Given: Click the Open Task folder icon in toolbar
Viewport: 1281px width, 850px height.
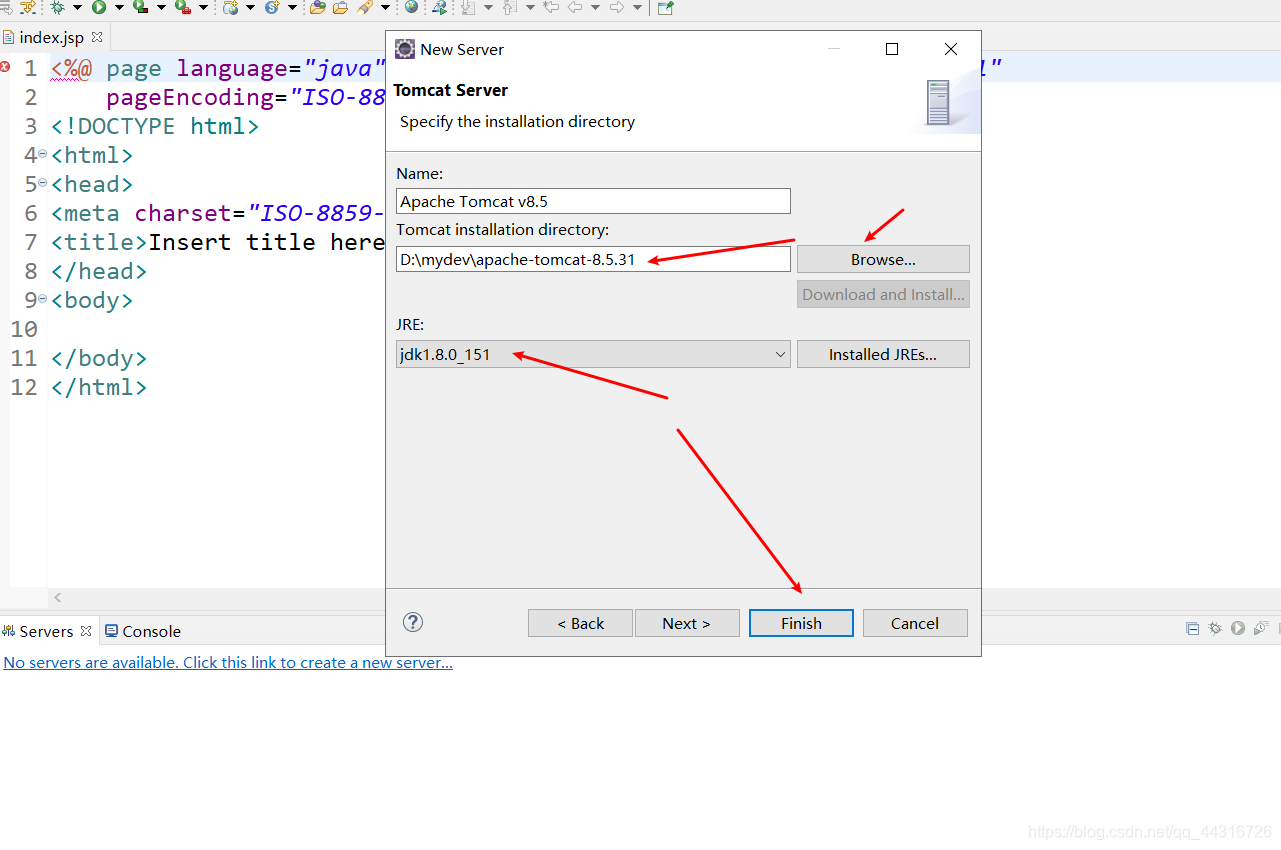Looking at the screenshot, I should pos(340,7).
